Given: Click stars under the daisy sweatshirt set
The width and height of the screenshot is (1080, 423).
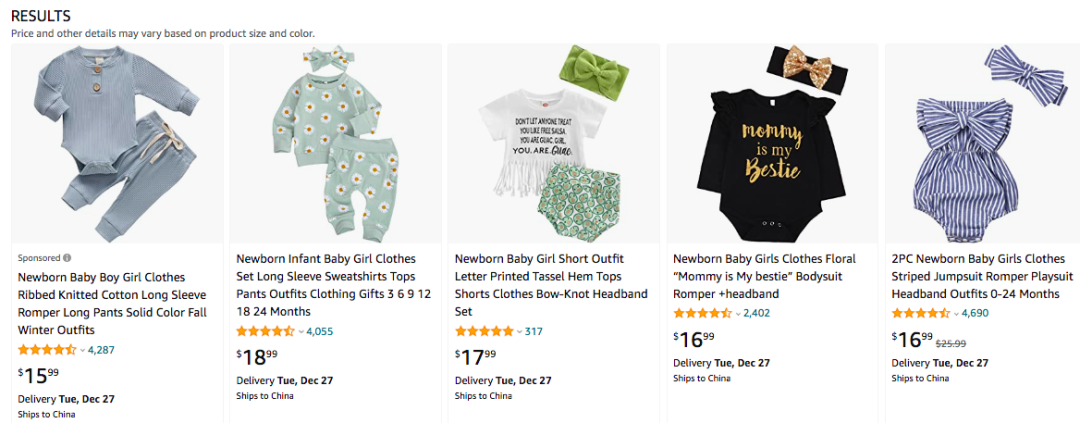Looking at the screenshot, I should click(265, 332).
